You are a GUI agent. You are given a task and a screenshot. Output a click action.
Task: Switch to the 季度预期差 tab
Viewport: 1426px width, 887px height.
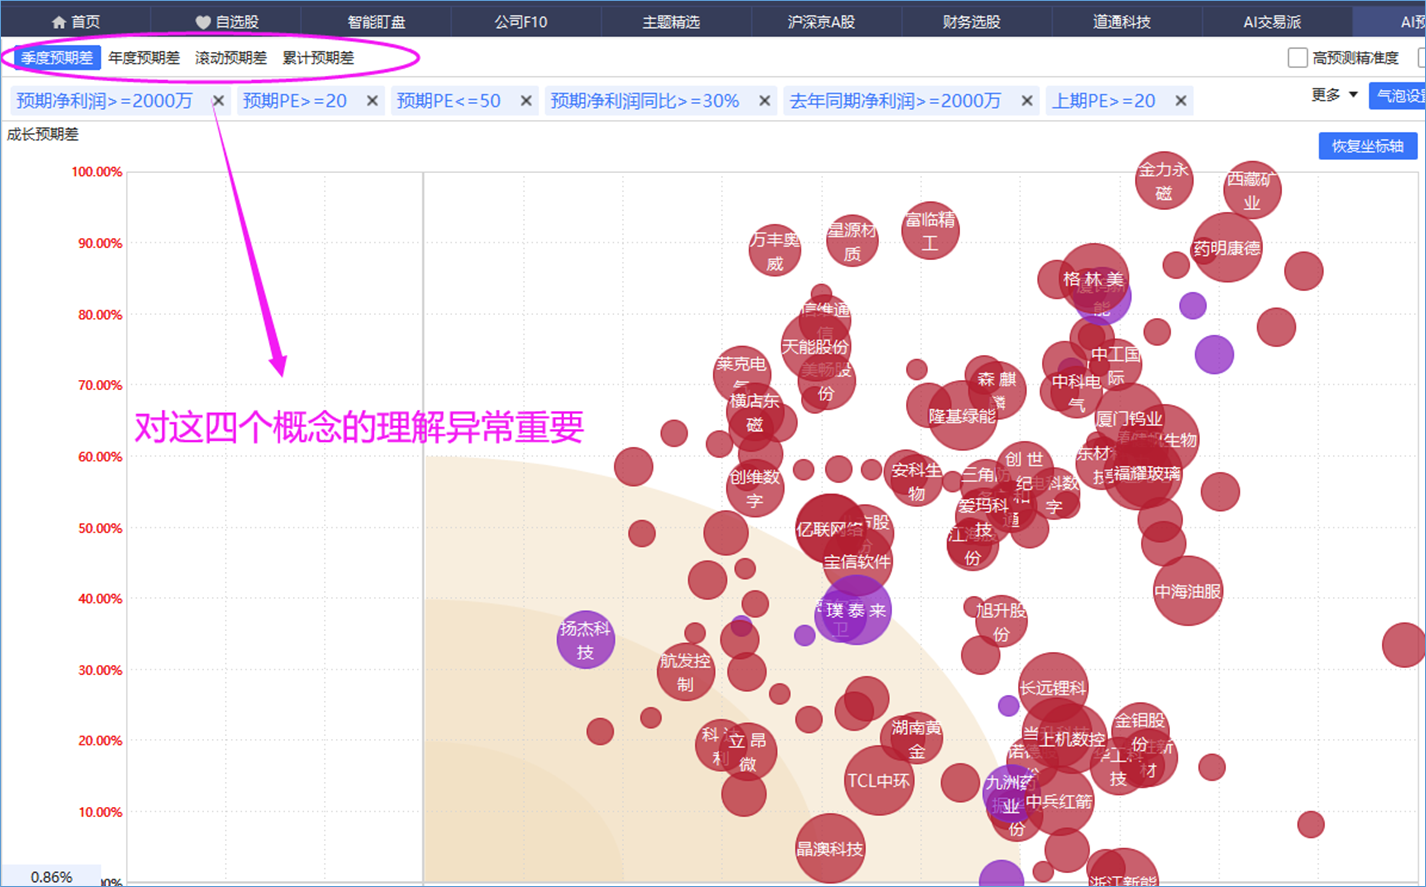[57, 58]
